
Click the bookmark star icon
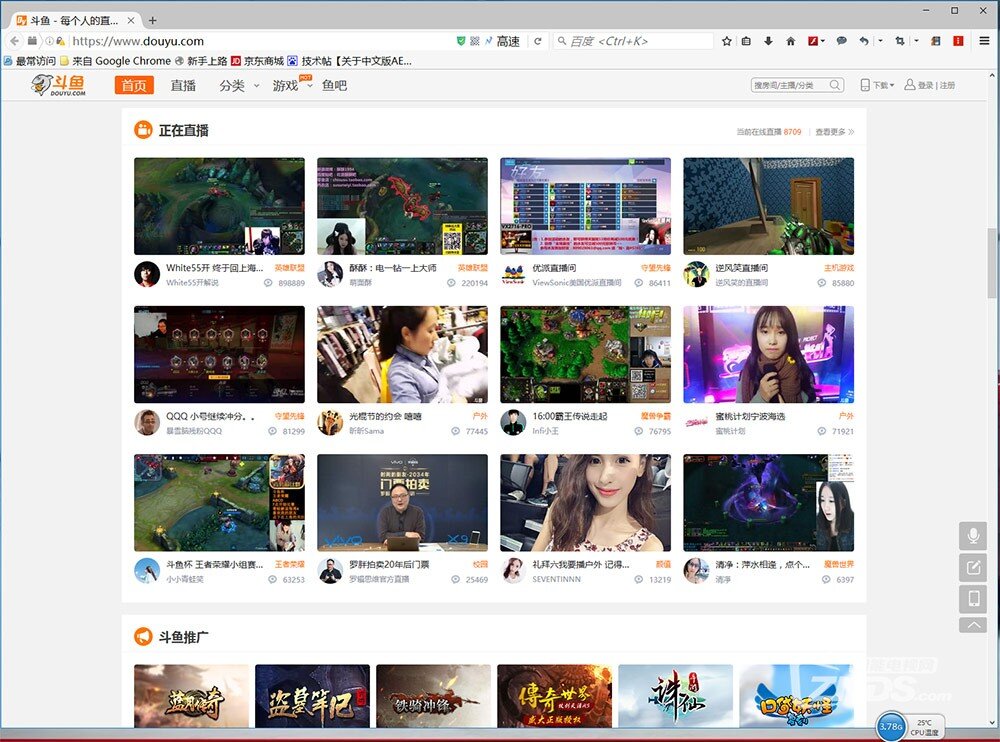(x=726, y=41)
